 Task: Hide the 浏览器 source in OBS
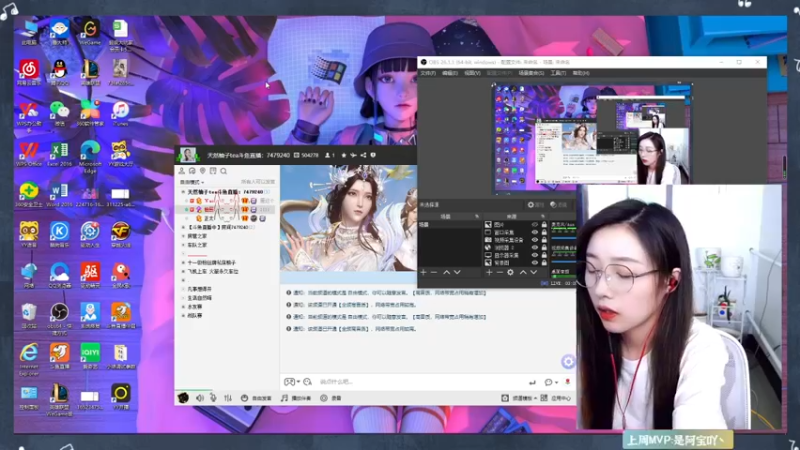535,247
